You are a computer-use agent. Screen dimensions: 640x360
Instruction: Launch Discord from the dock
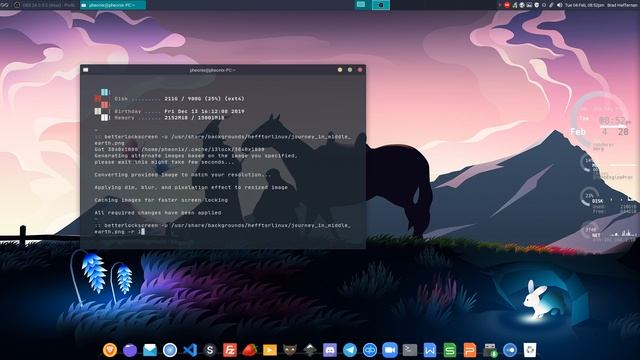[x=330, y=350]
